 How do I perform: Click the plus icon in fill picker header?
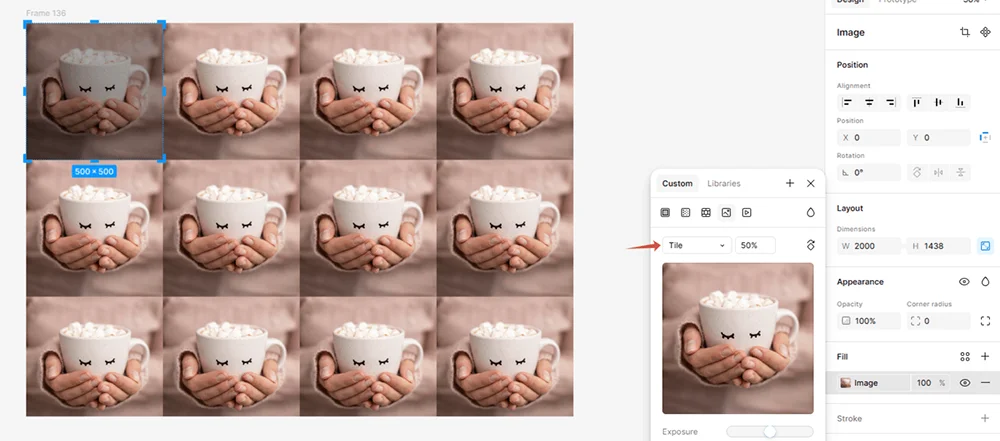(790, 183)
